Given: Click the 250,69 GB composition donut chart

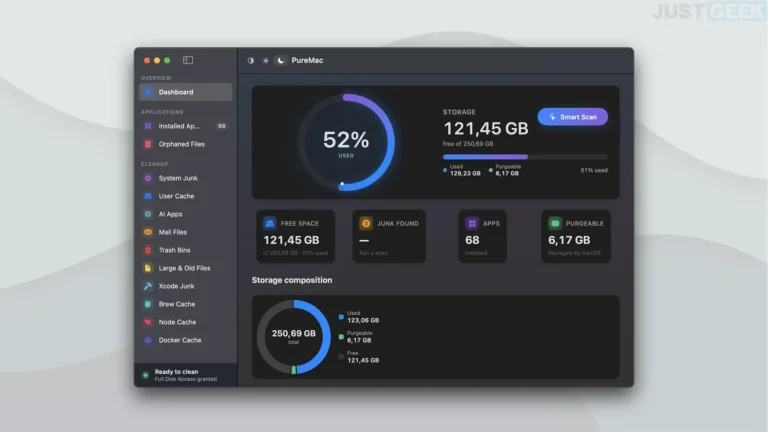Looking at the screenshot, I should coord(293,337).
